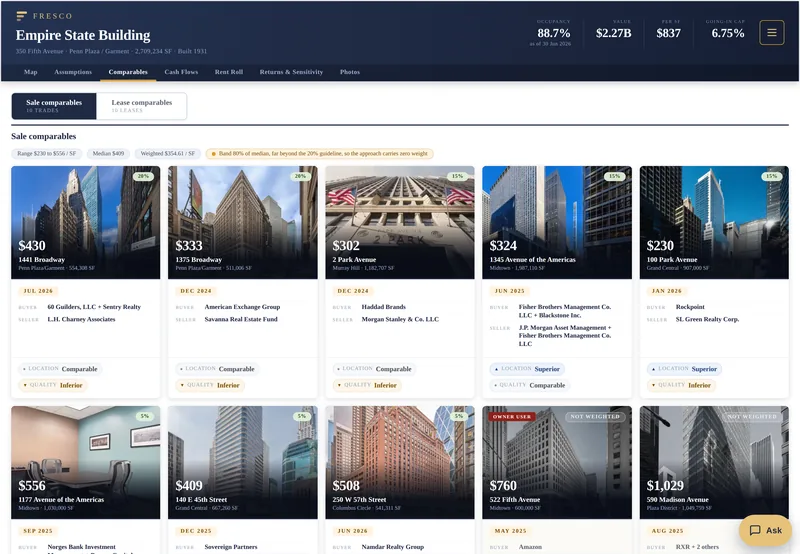Switch to the Assumptions tab
800x554 pixels.
click(x=73, y=72)
